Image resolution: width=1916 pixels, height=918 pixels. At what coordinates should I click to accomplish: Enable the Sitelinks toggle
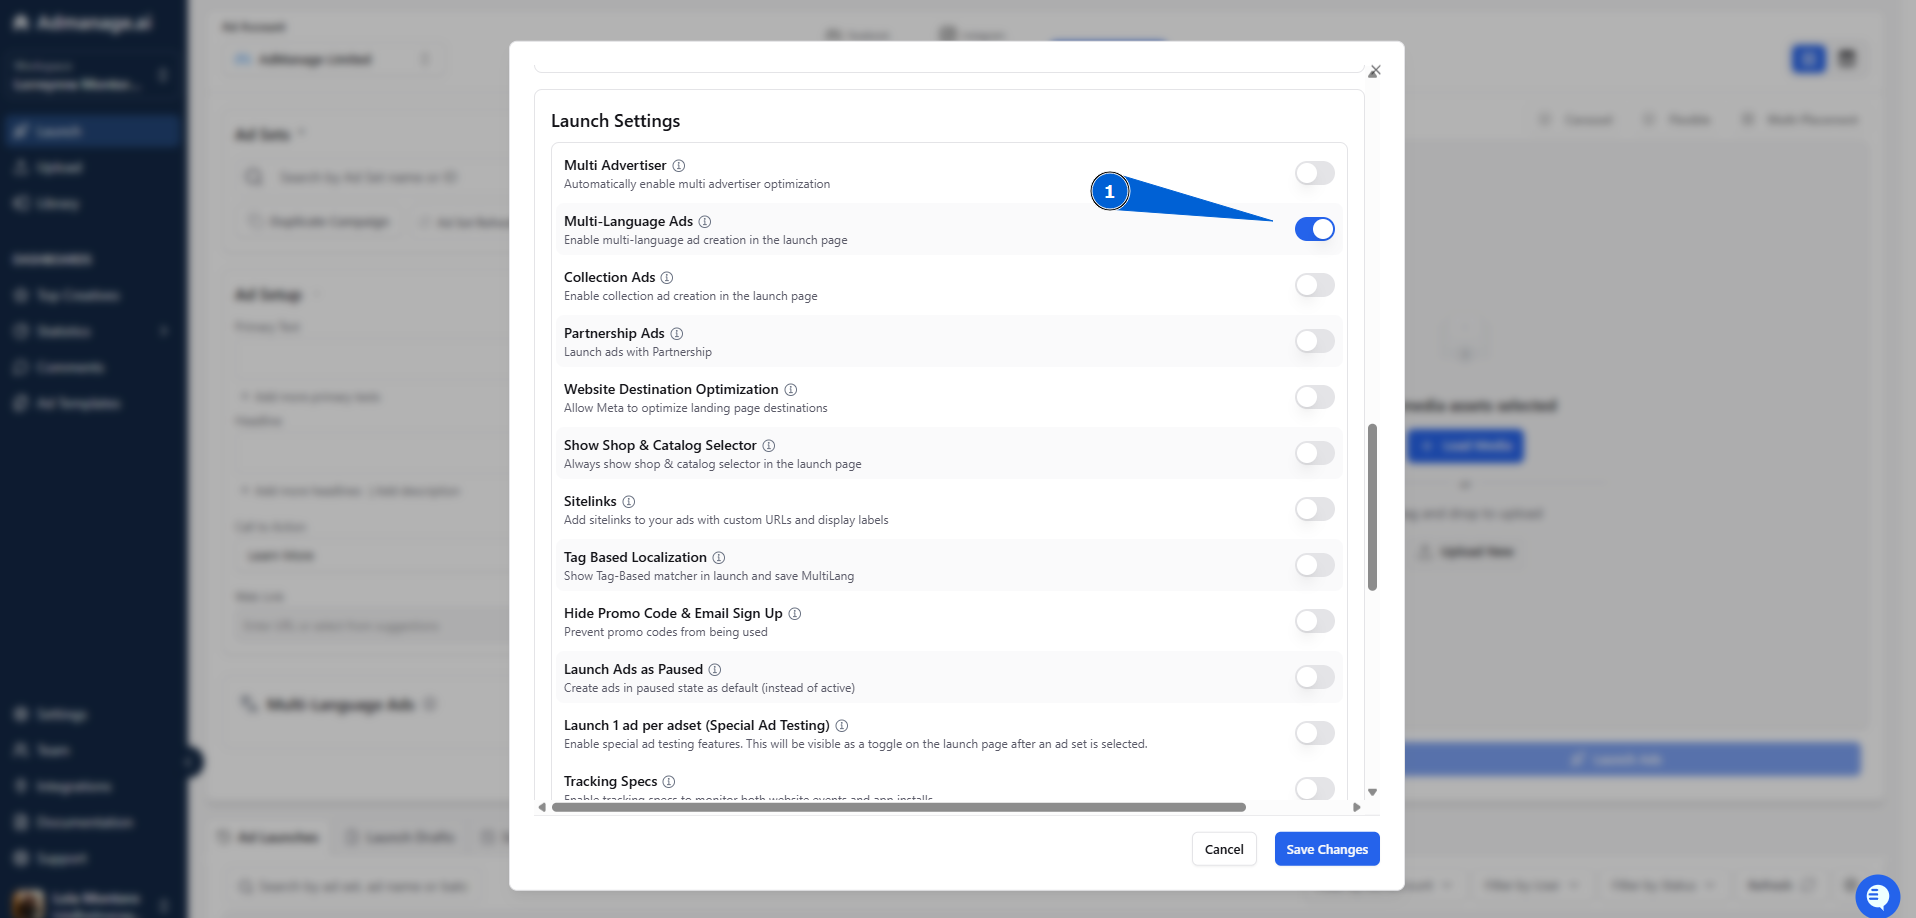tap(1315, 509)
